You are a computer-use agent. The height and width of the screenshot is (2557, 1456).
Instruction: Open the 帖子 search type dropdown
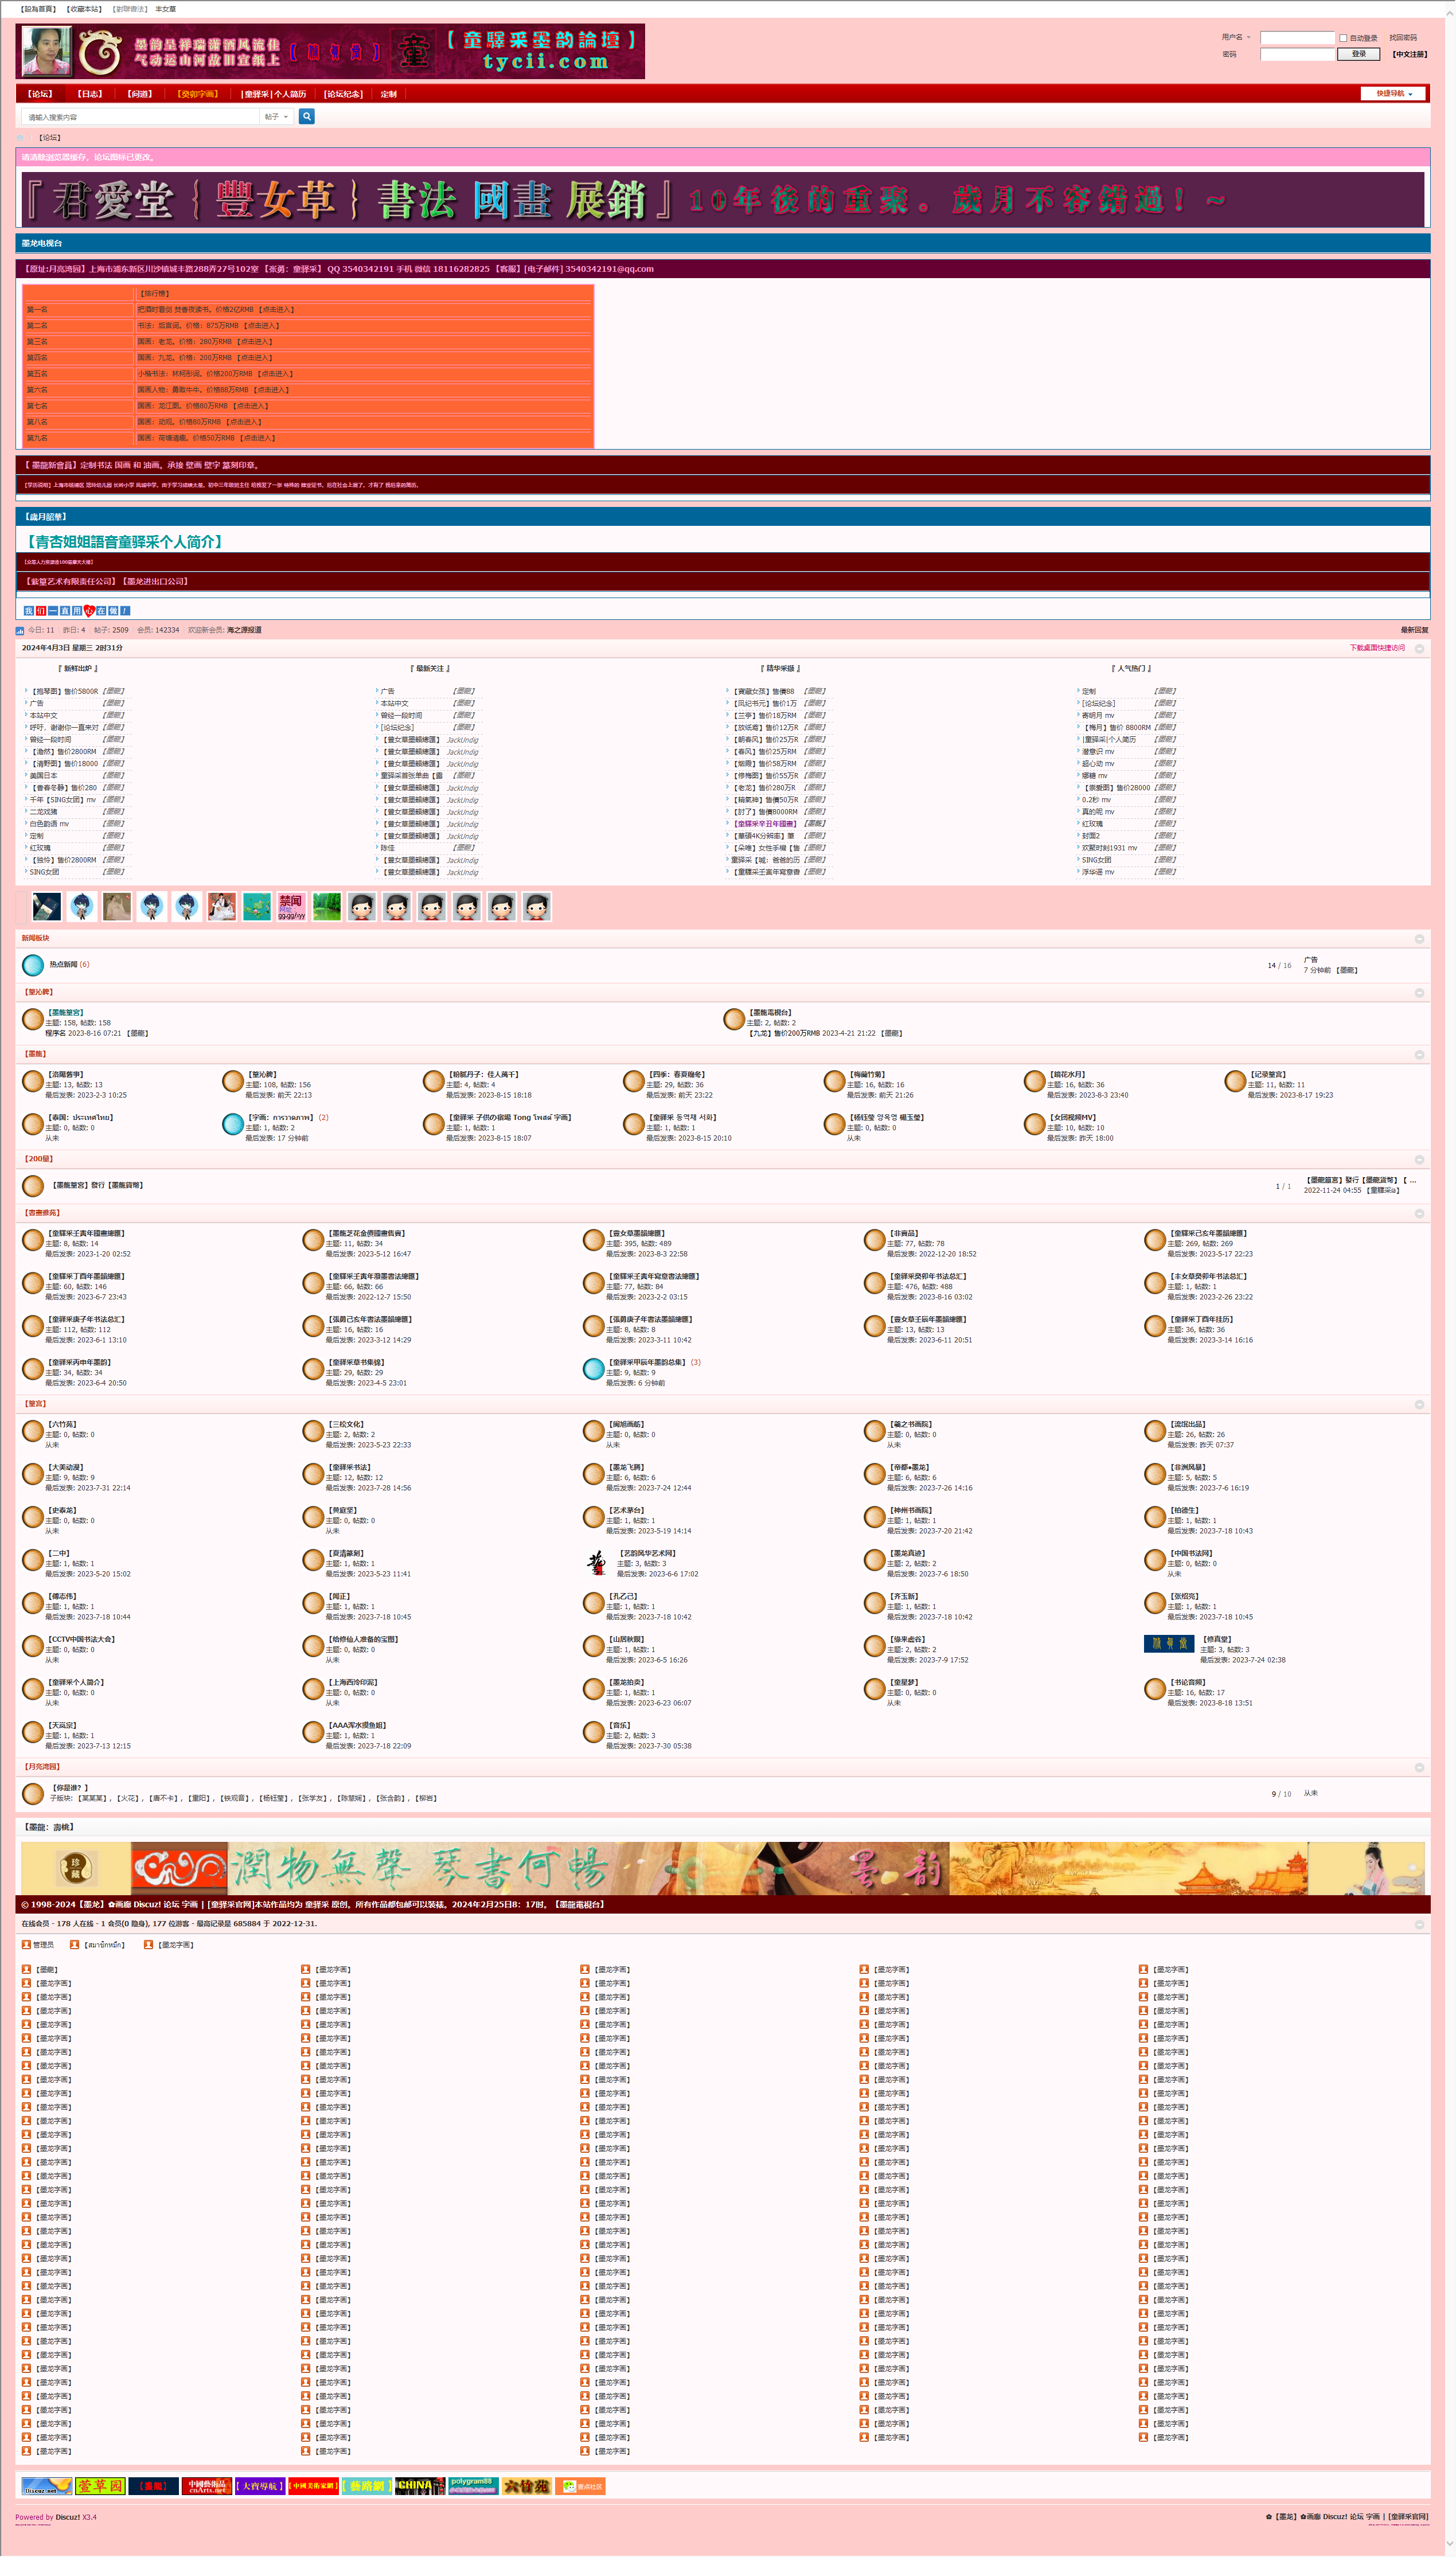276,117
